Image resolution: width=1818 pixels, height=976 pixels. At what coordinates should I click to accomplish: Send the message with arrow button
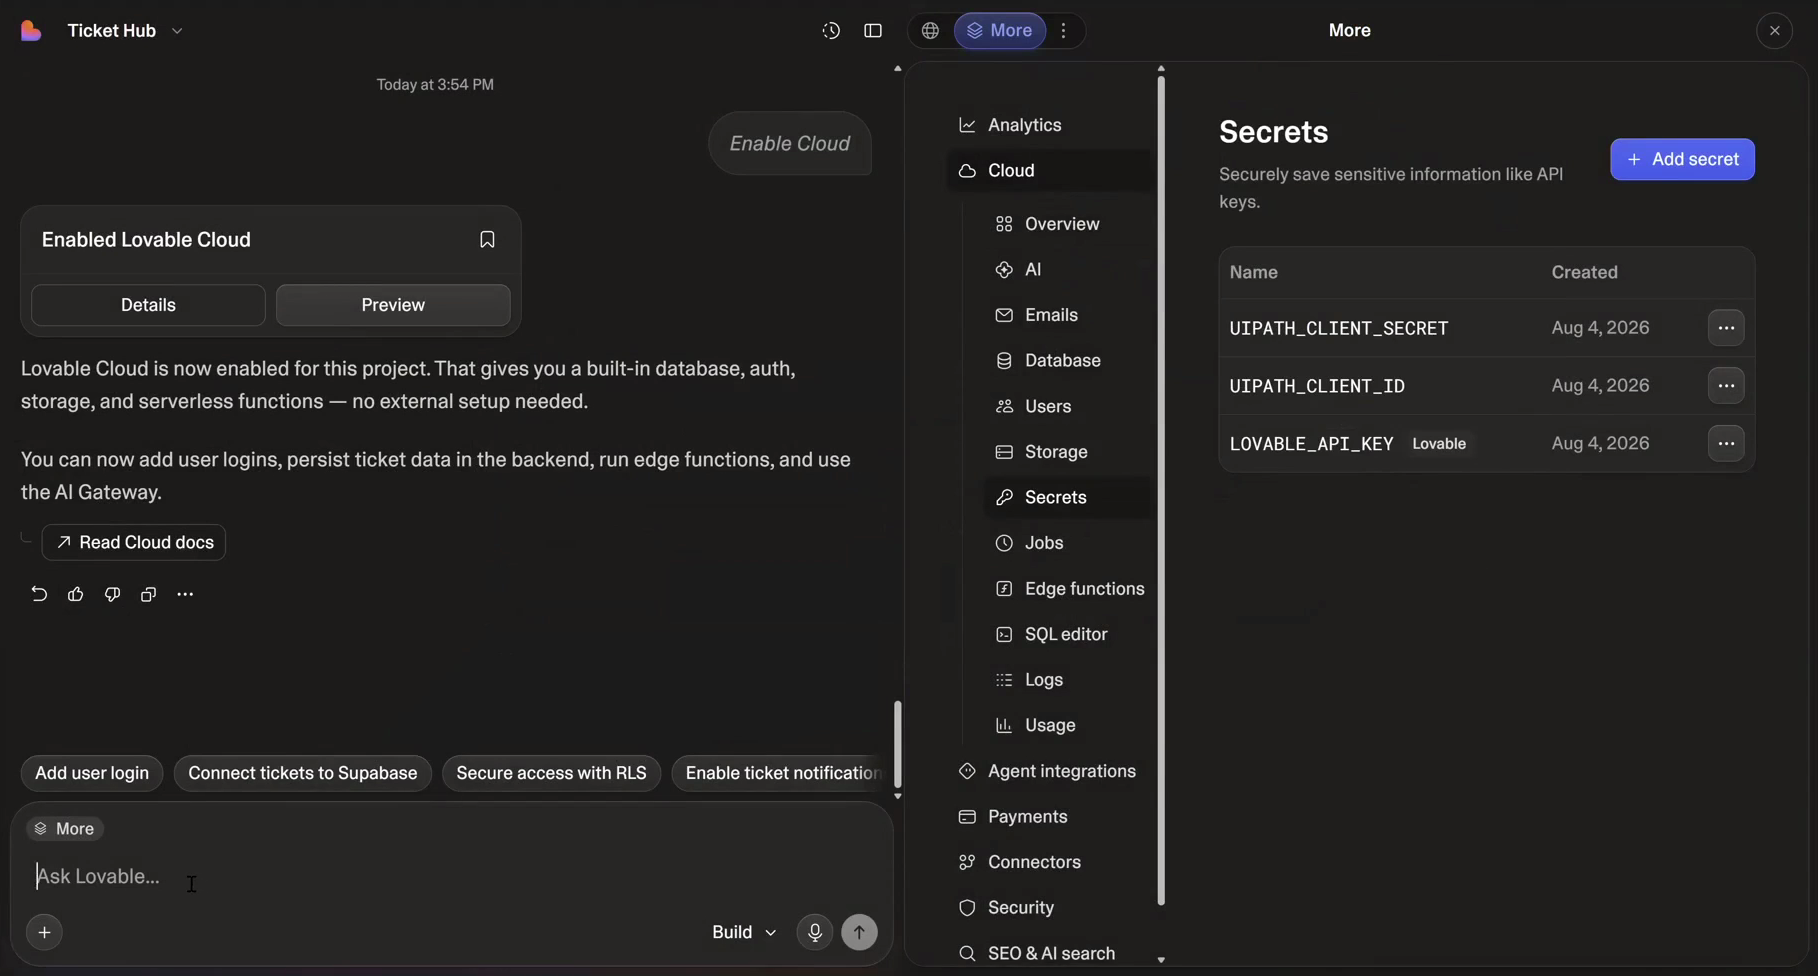tap(859, 932)
